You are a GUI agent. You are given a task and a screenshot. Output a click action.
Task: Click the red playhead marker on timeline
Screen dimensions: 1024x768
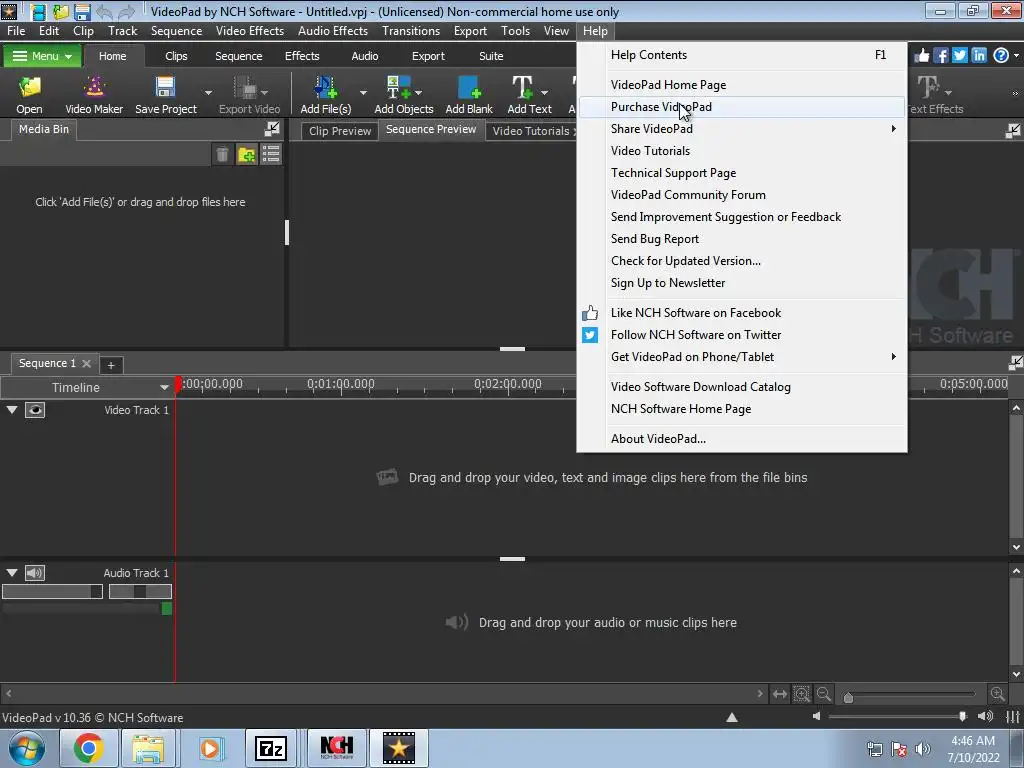(178, 384)
